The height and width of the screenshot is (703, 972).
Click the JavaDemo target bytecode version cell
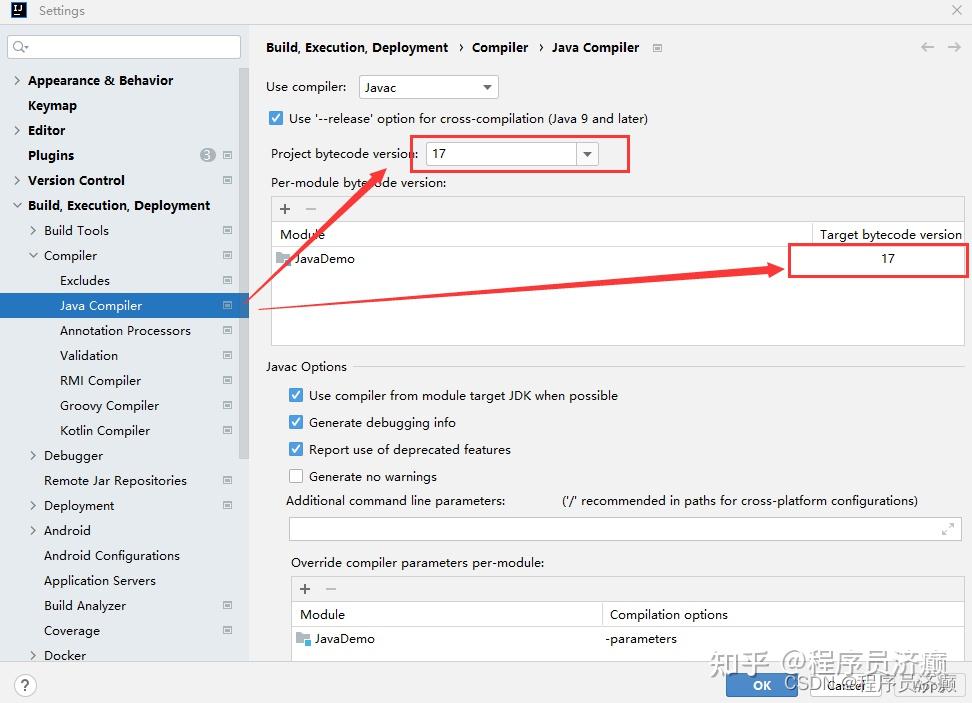pos(887,259)
